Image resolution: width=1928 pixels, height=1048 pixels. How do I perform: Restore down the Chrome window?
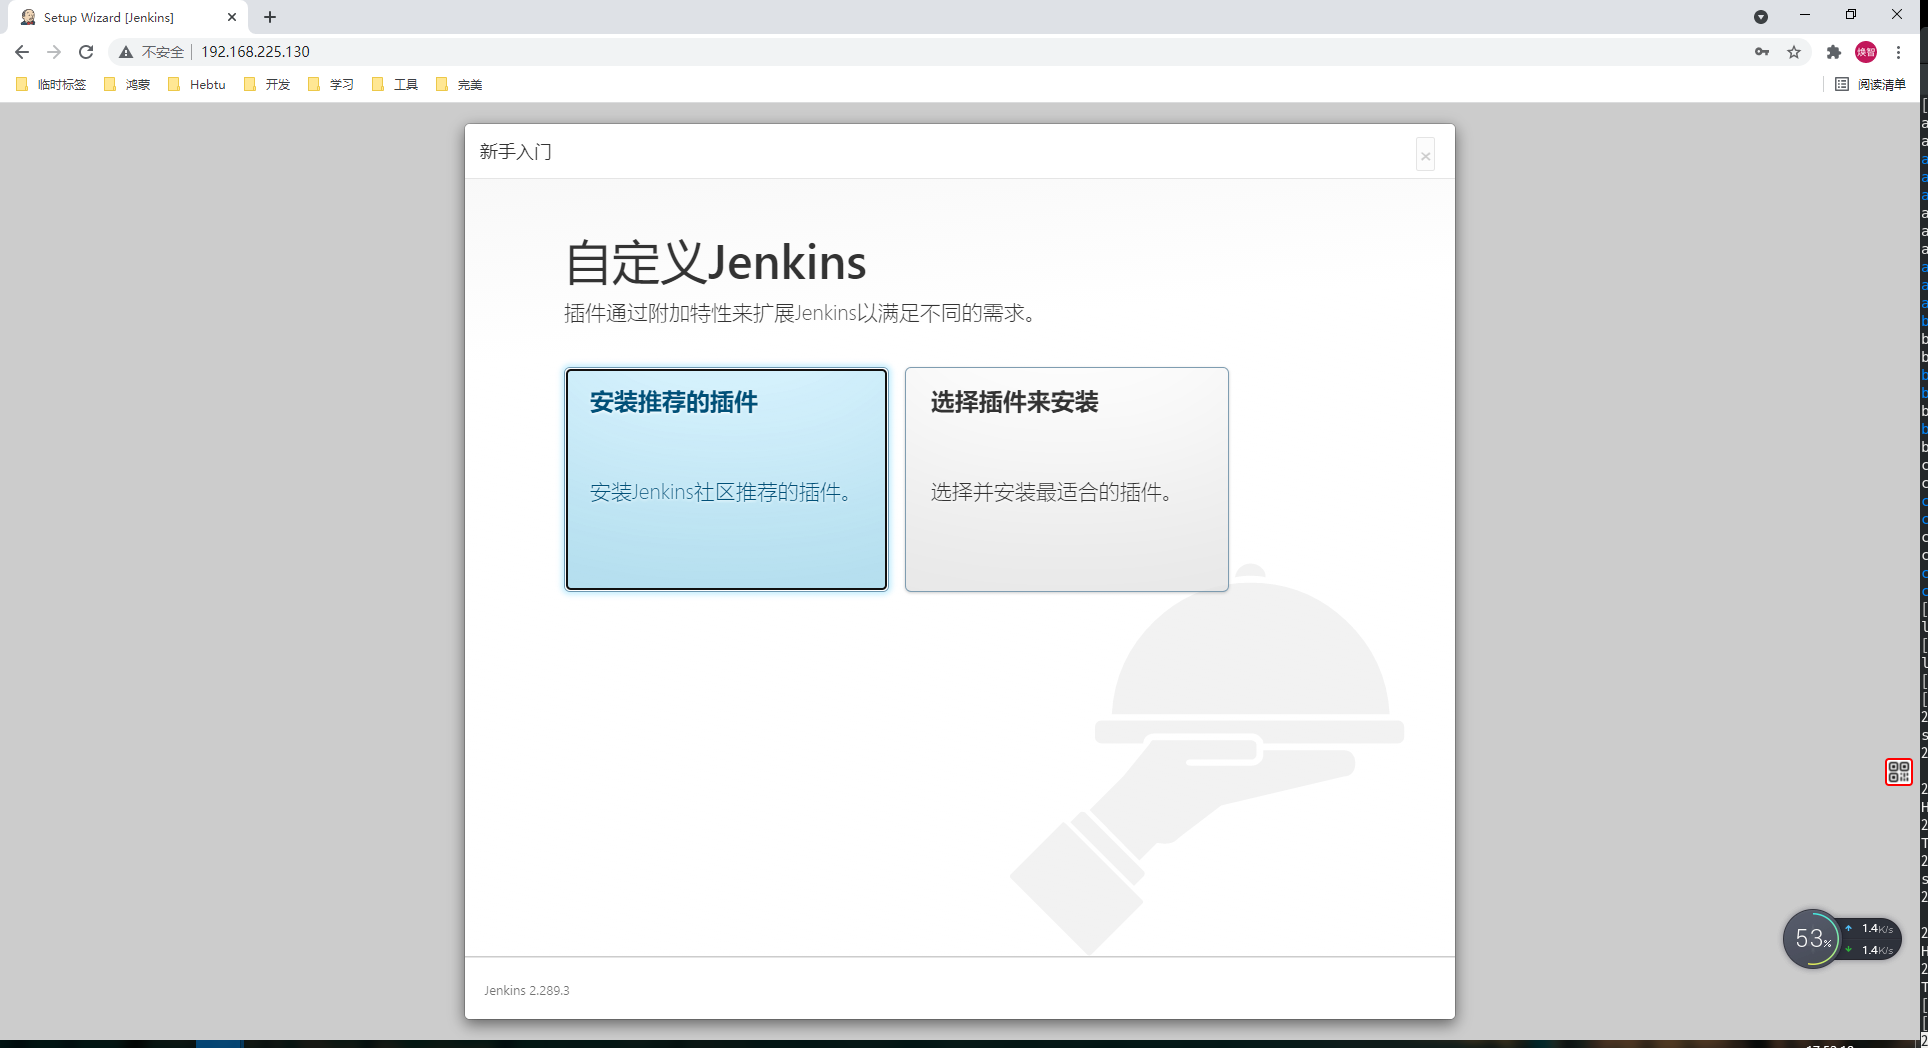[1851, 15]
